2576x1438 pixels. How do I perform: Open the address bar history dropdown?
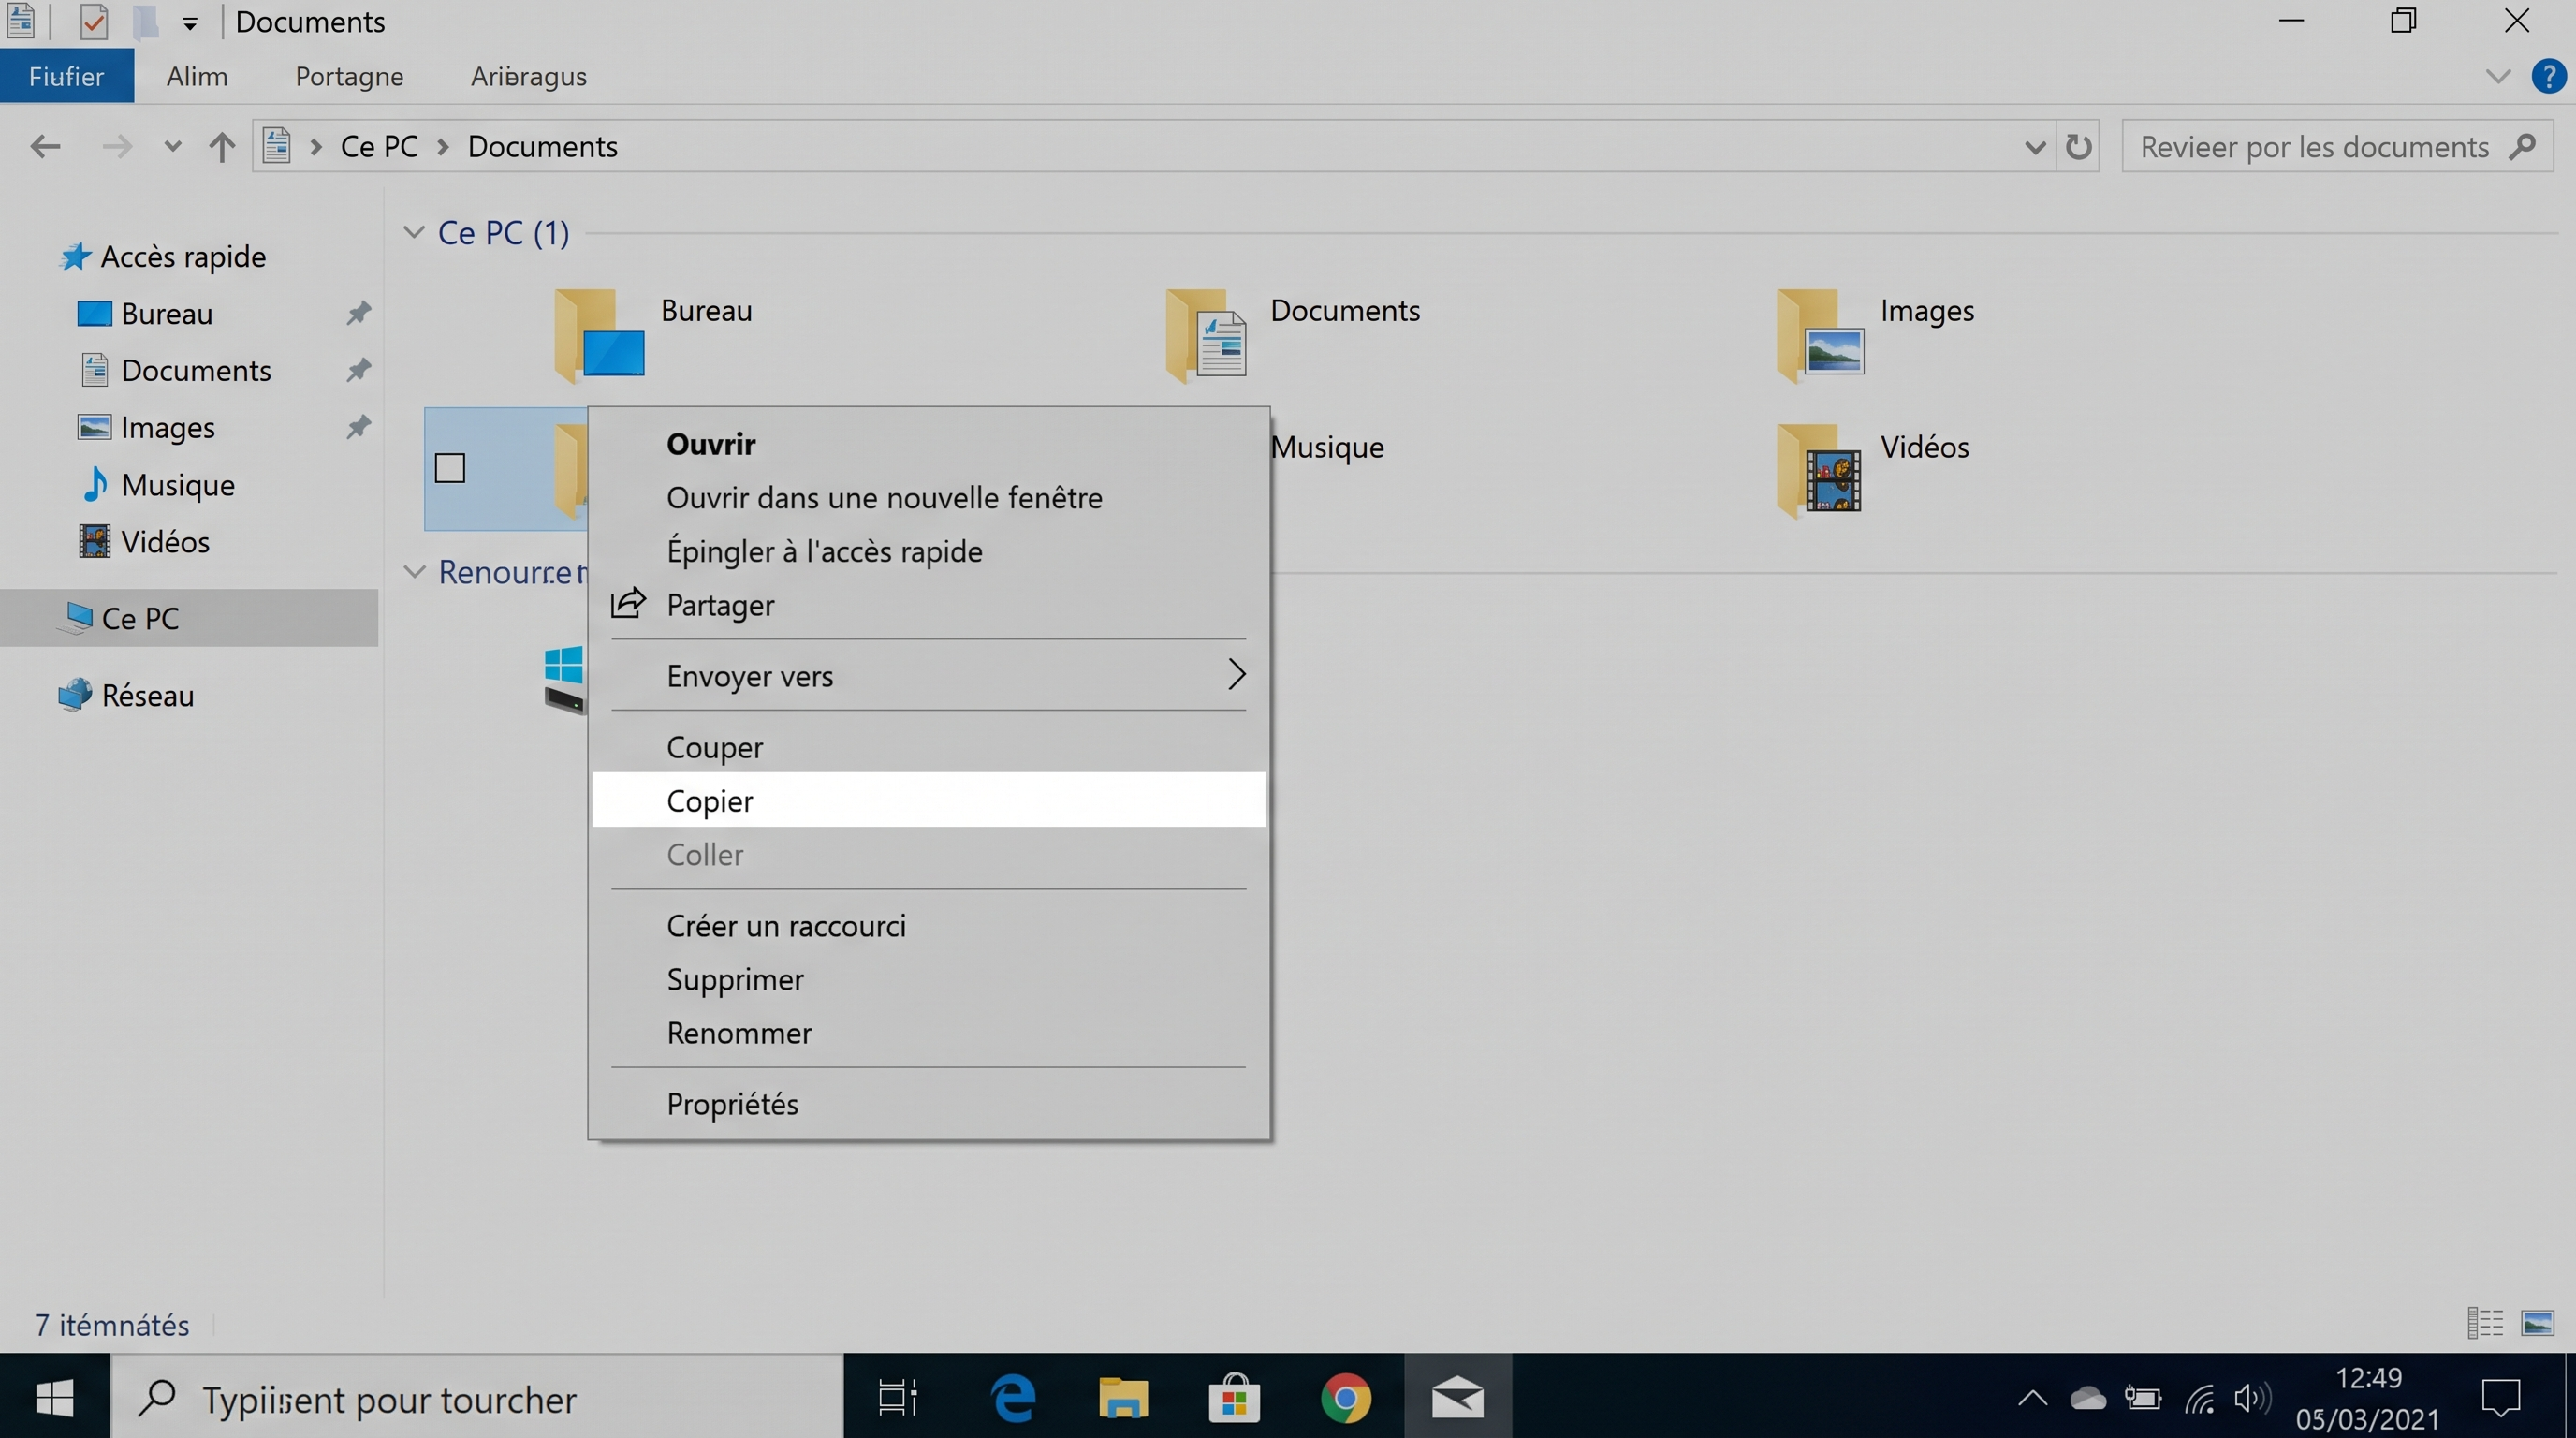2033,148
